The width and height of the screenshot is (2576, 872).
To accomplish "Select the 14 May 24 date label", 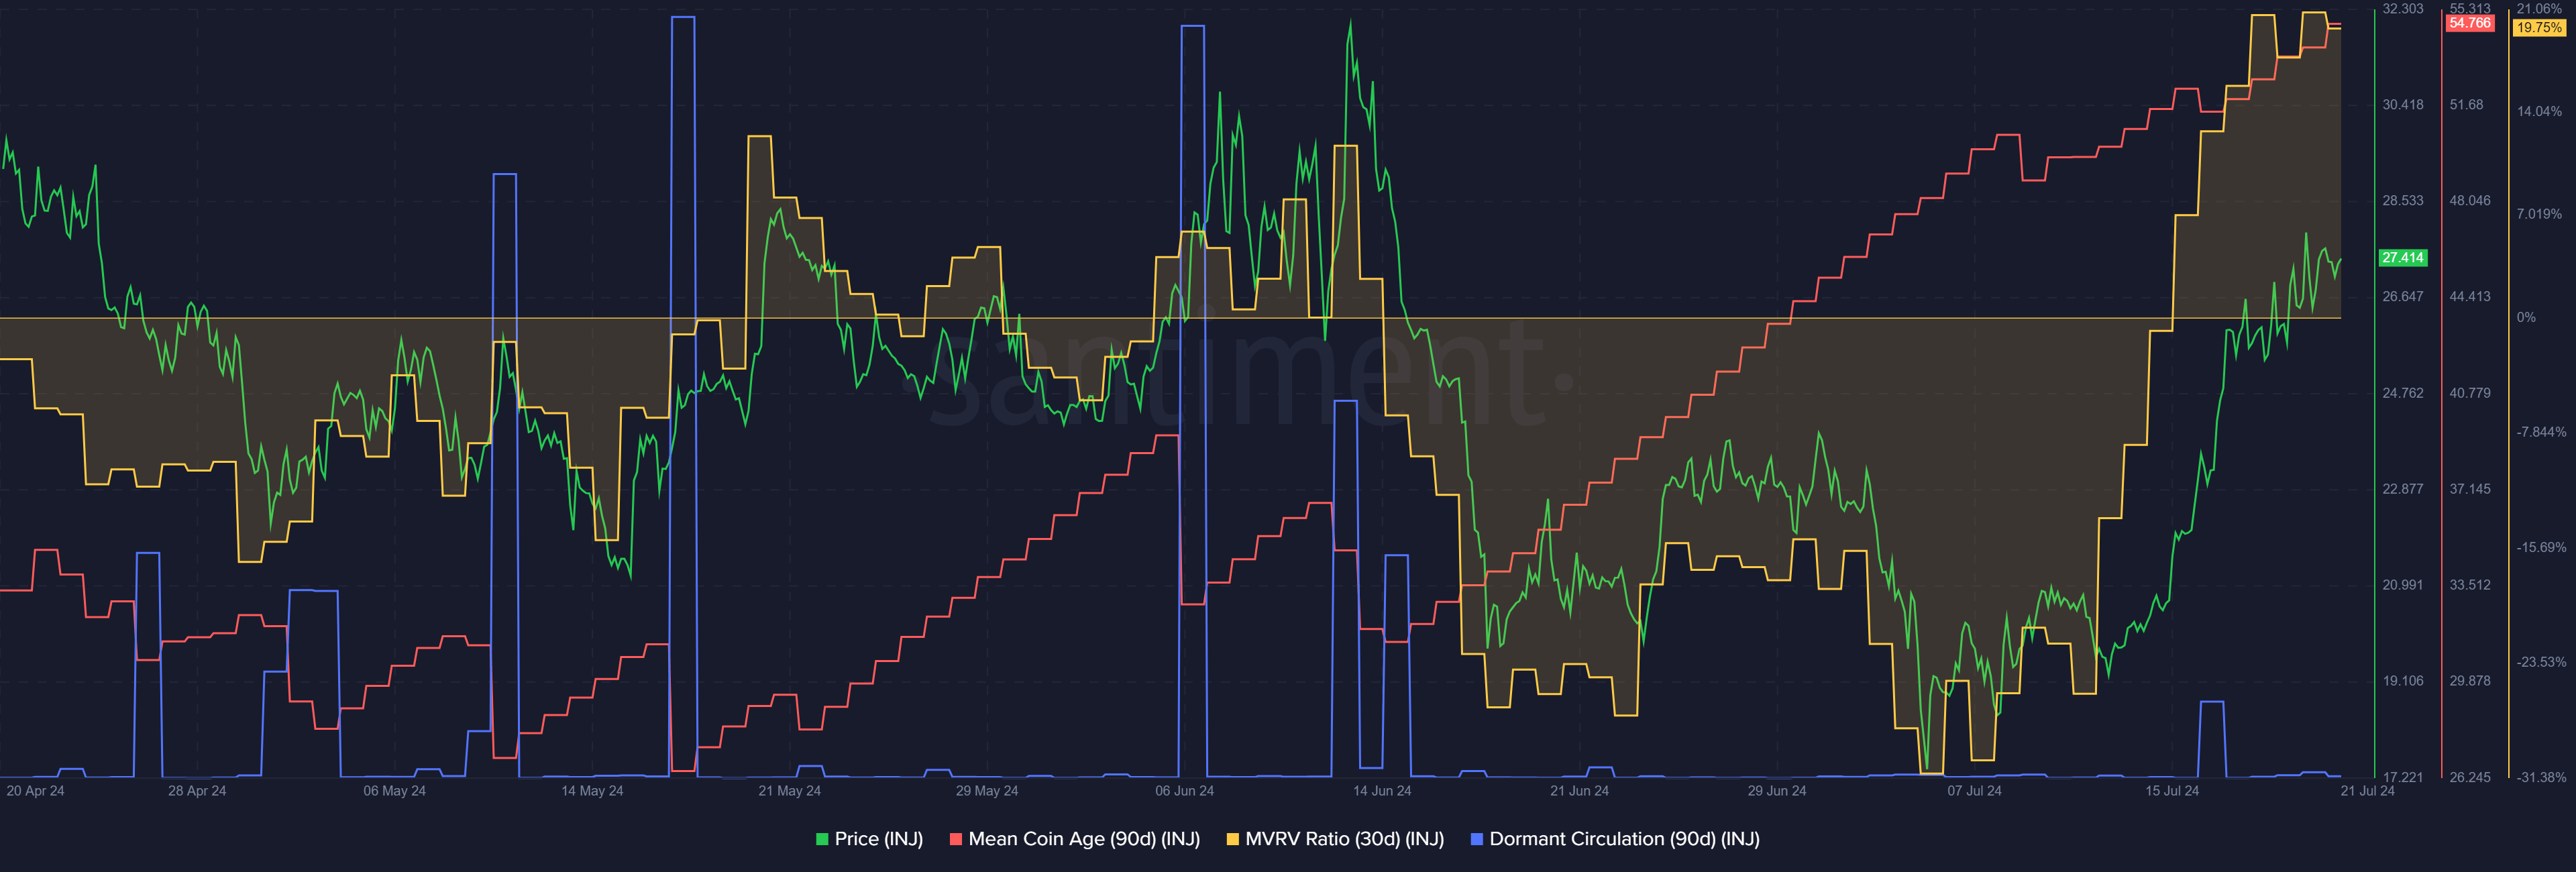I will [x=592, y=791].
